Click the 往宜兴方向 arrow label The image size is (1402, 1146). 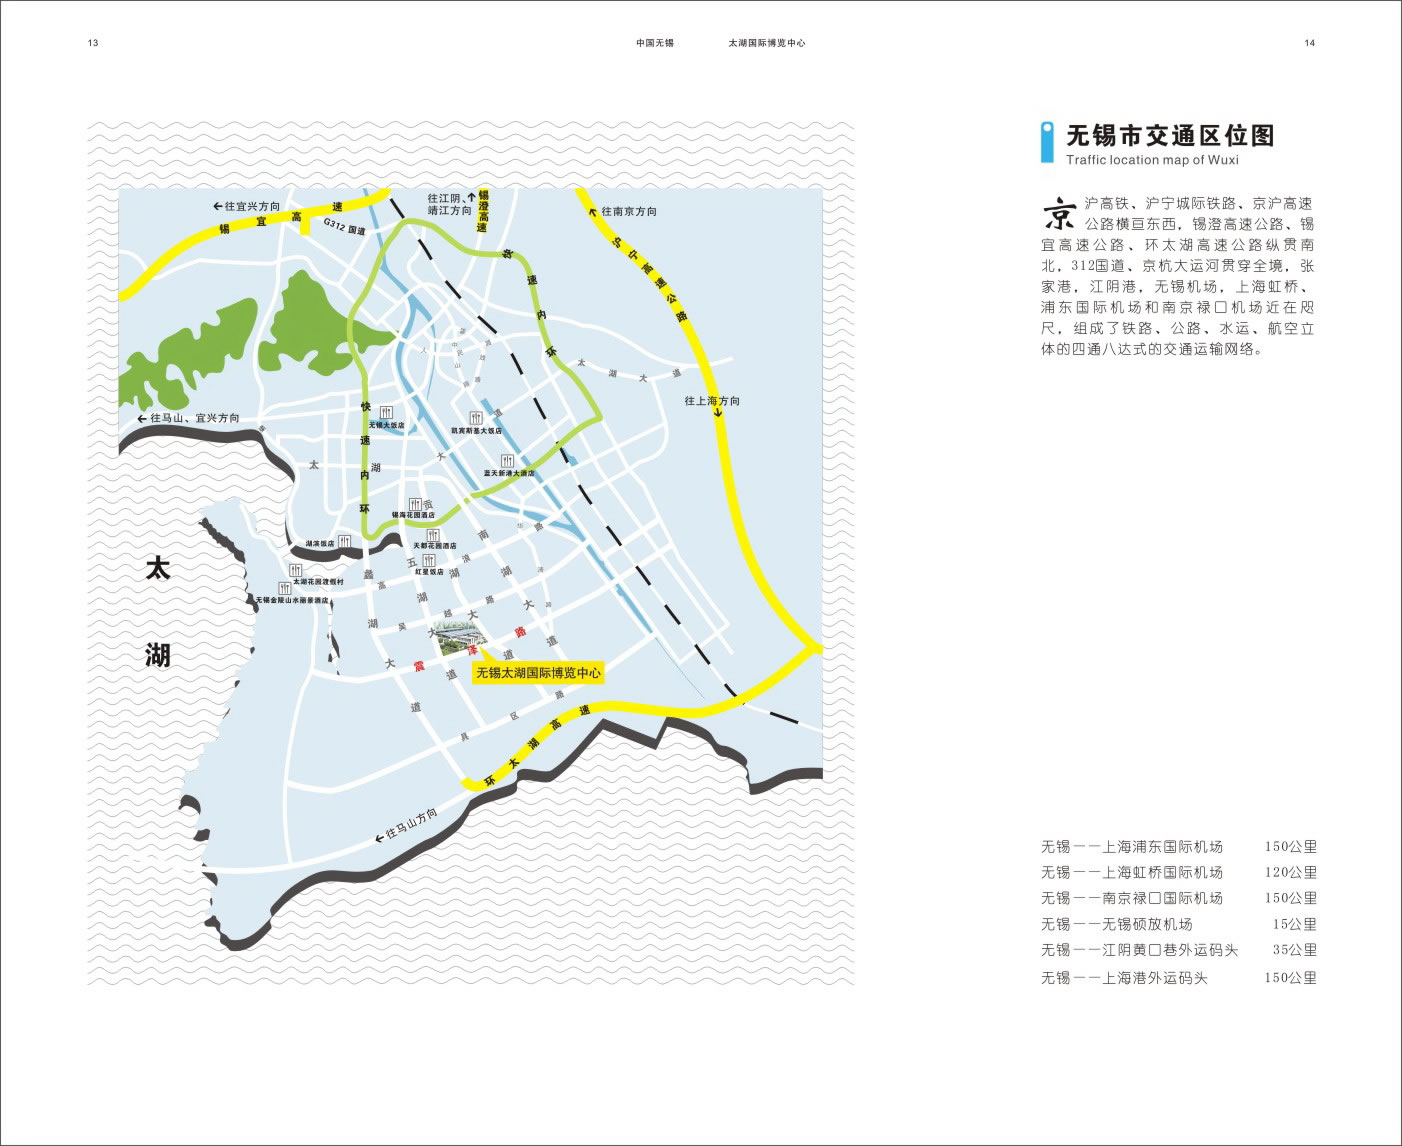click(247, 206)
